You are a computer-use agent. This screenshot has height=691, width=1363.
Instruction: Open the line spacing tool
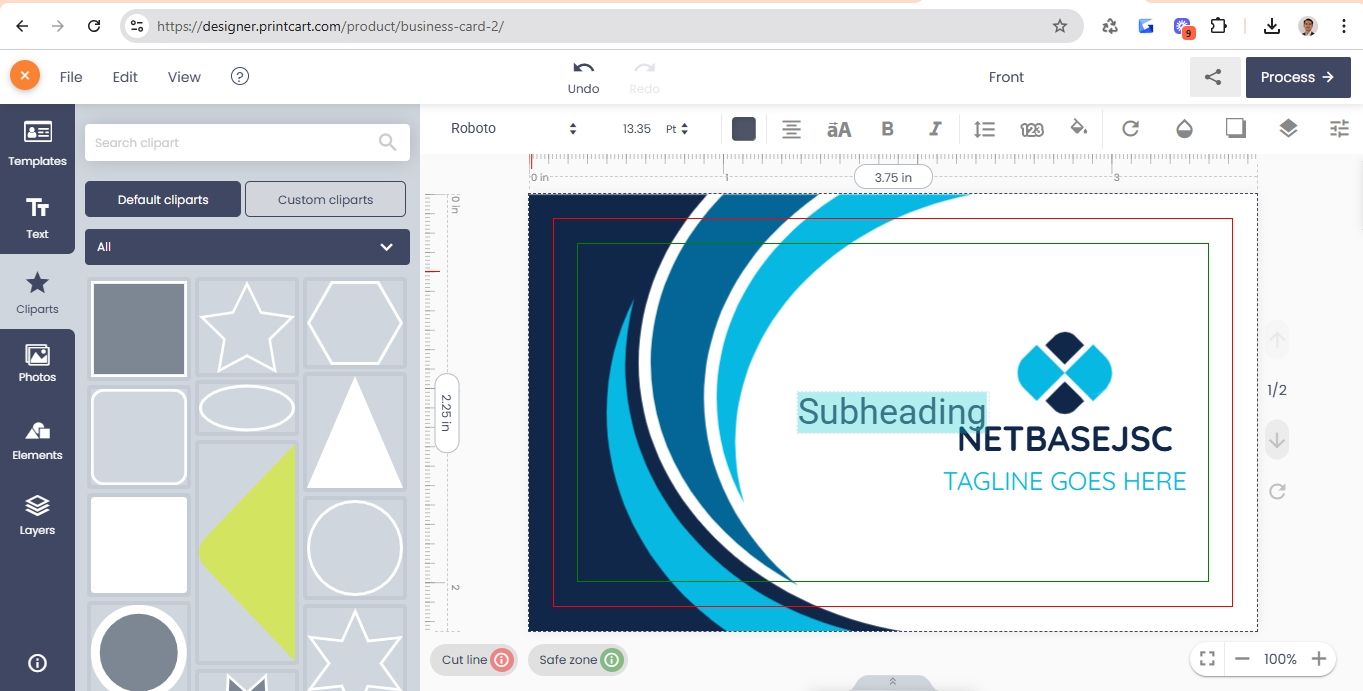point(984,129)
